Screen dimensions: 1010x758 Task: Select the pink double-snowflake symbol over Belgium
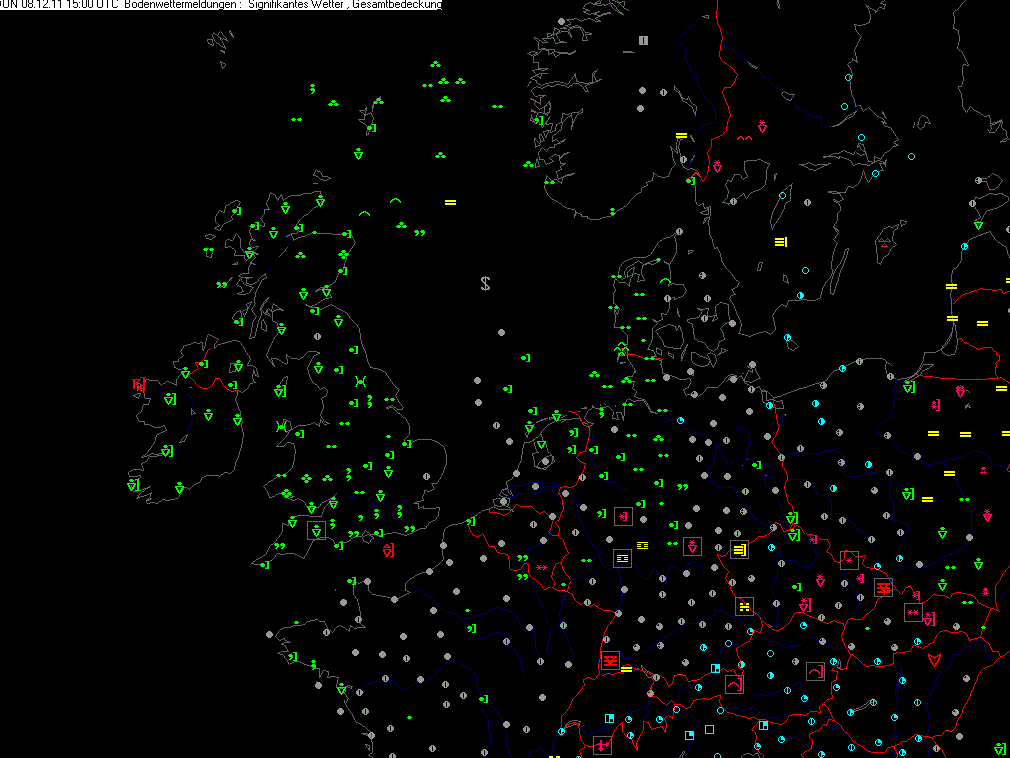[x=542, y=567]
